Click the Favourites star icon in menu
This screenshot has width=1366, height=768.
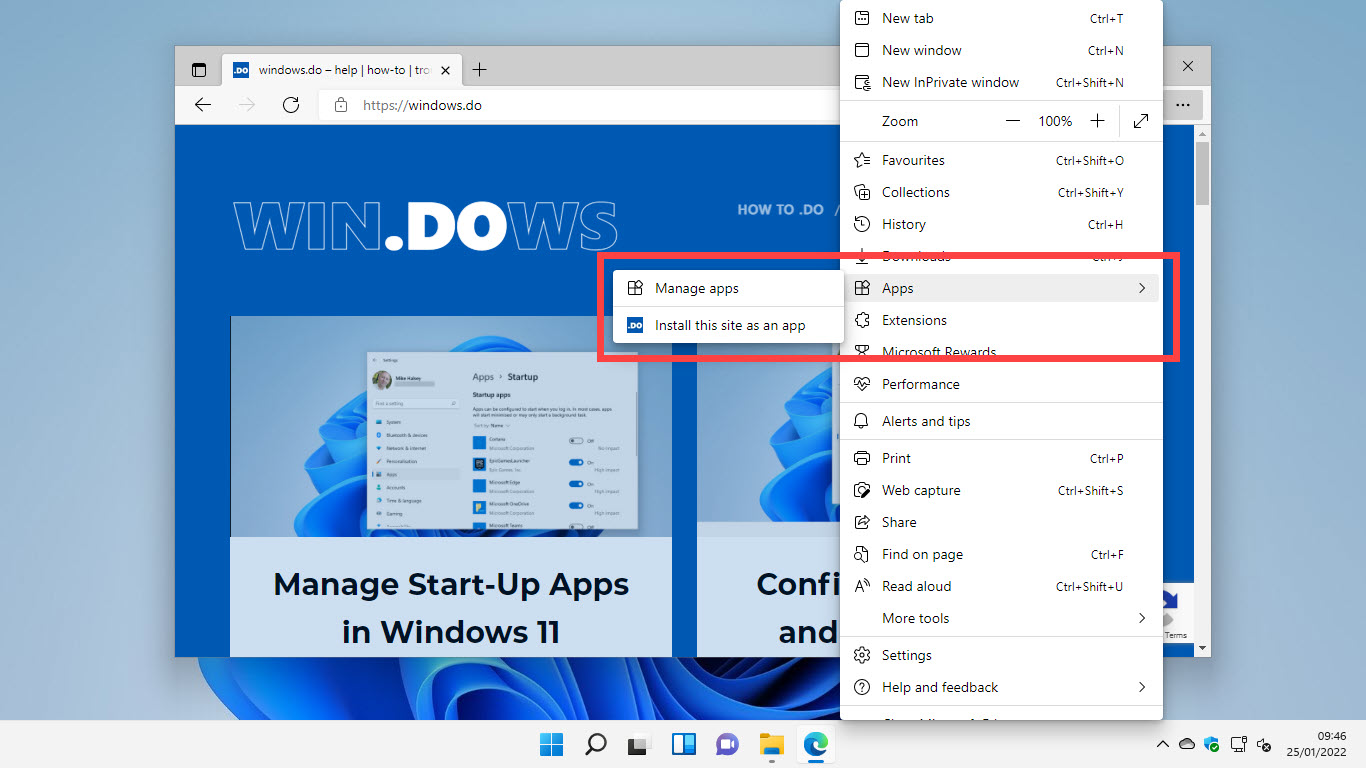tap(862, 160)
